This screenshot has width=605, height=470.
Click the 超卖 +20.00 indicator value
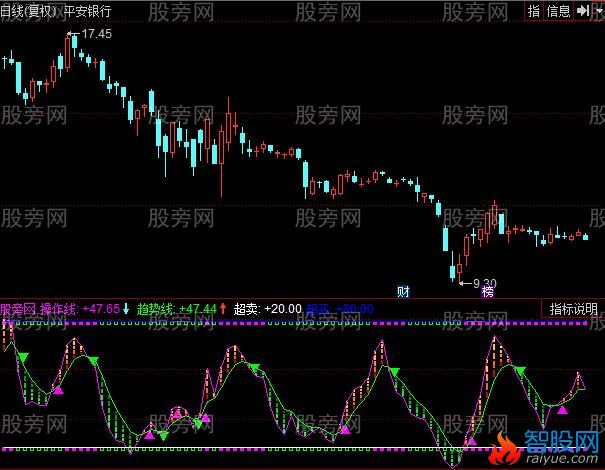point(267,309)
